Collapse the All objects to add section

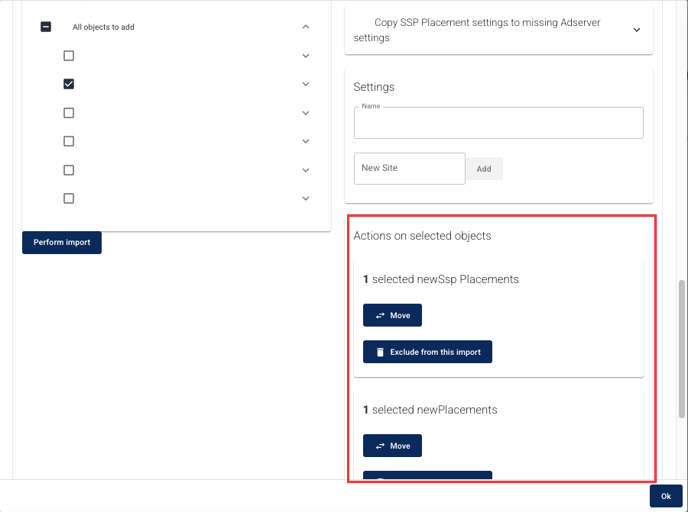pos(306,27)
